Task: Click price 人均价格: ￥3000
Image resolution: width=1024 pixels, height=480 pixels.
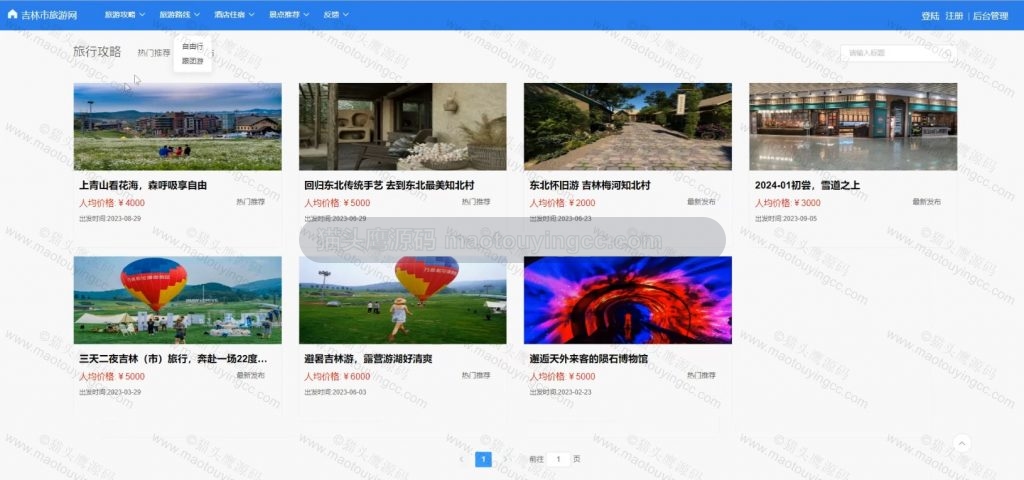Action: coord(788,203)
